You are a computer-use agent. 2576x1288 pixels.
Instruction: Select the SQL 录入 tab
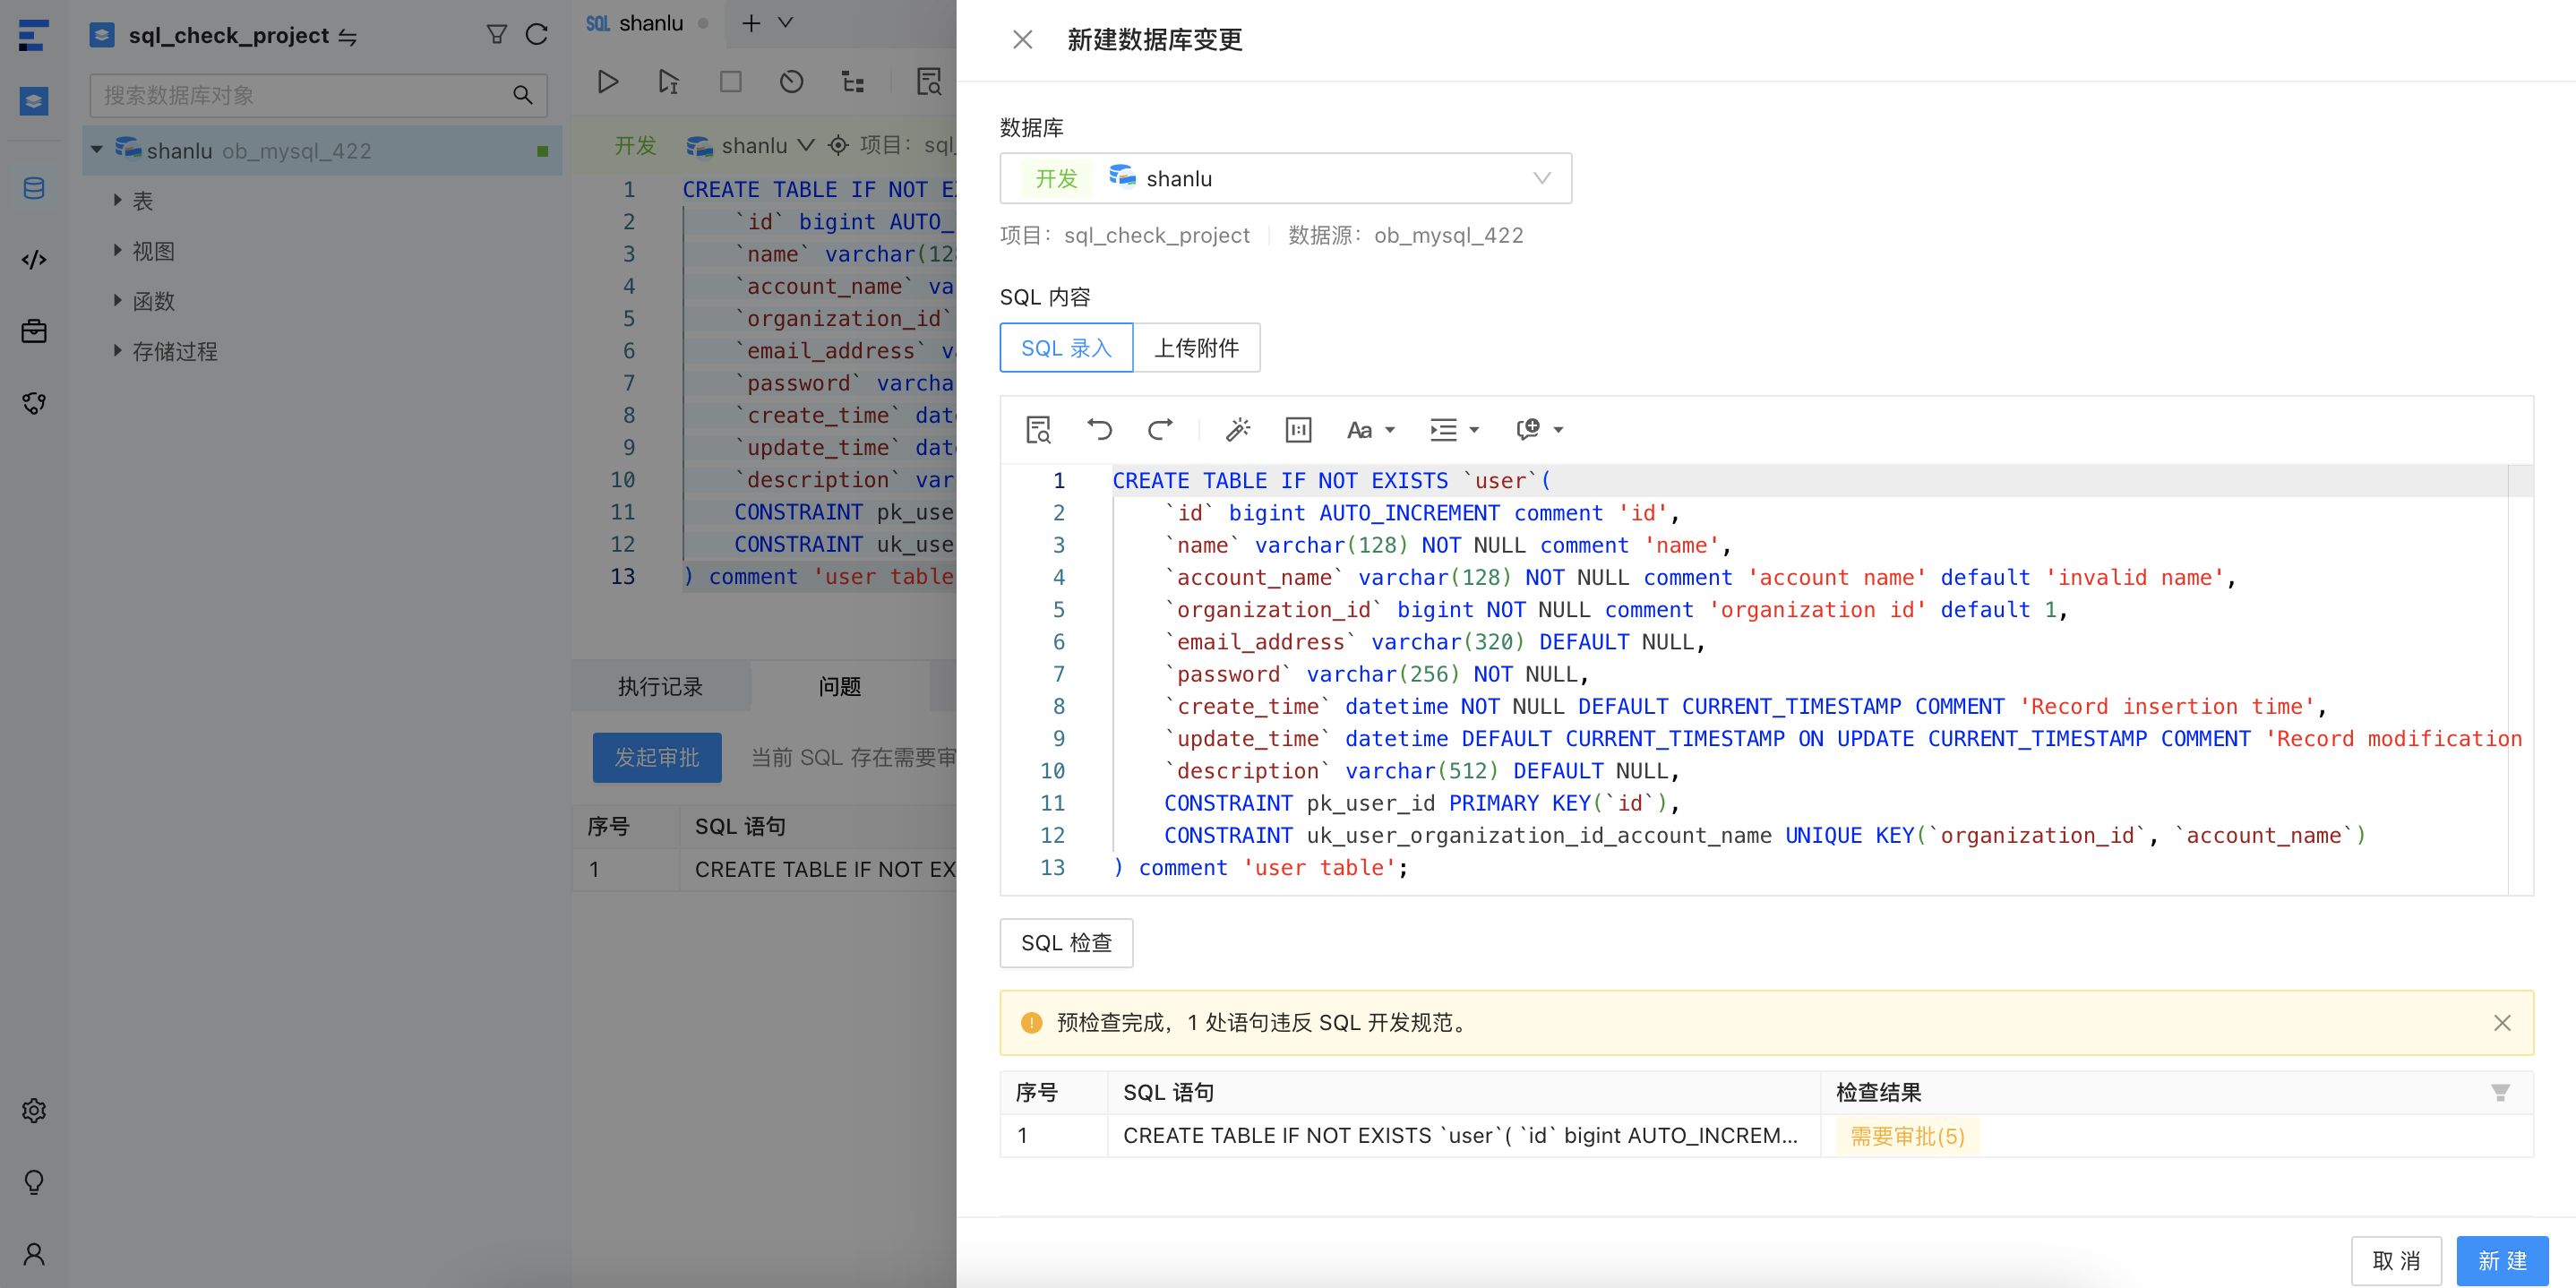(x=1066, y=347)
